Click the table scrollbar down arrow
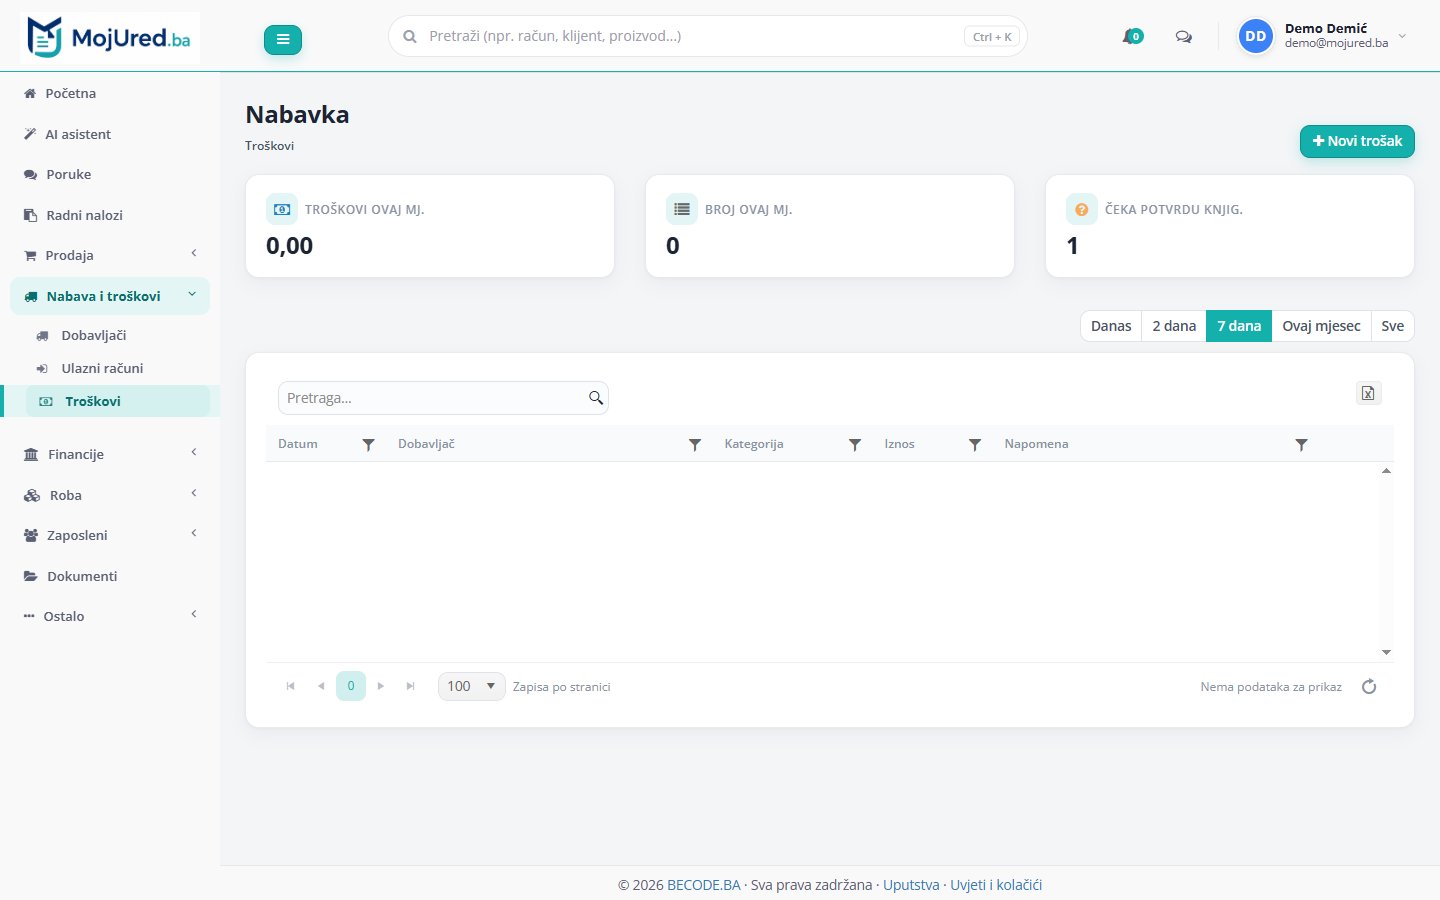The height and width of the screenshot is (900, 1440). pos(1386,652)
